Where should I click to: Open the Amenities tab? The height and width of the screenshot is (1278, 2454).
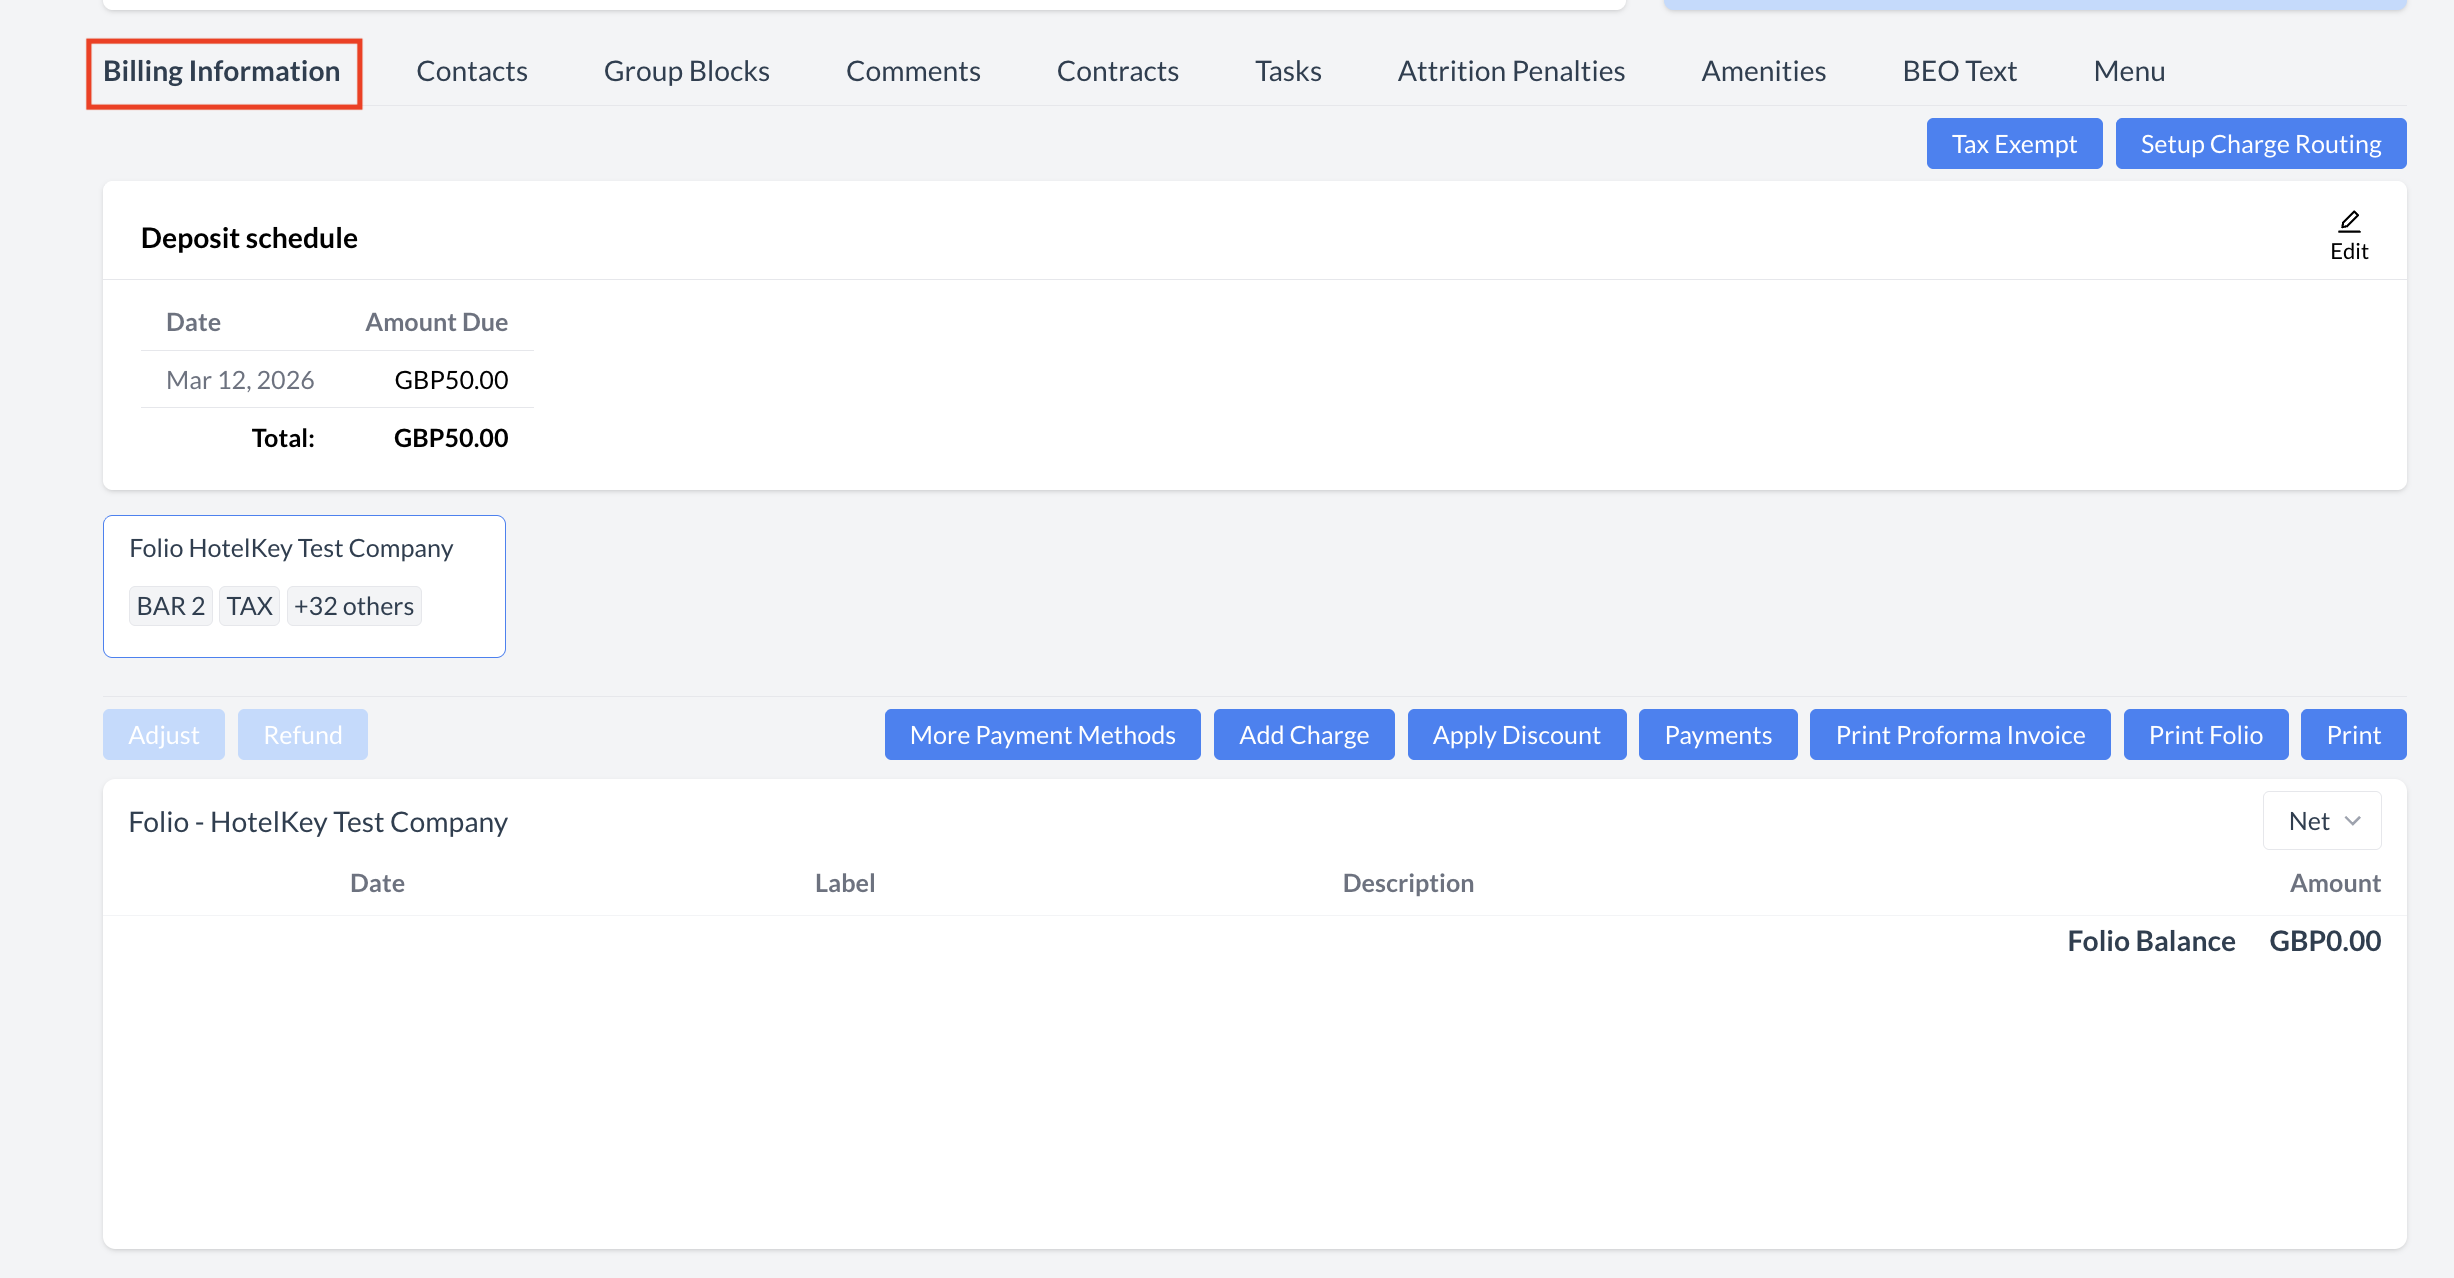1763,71
